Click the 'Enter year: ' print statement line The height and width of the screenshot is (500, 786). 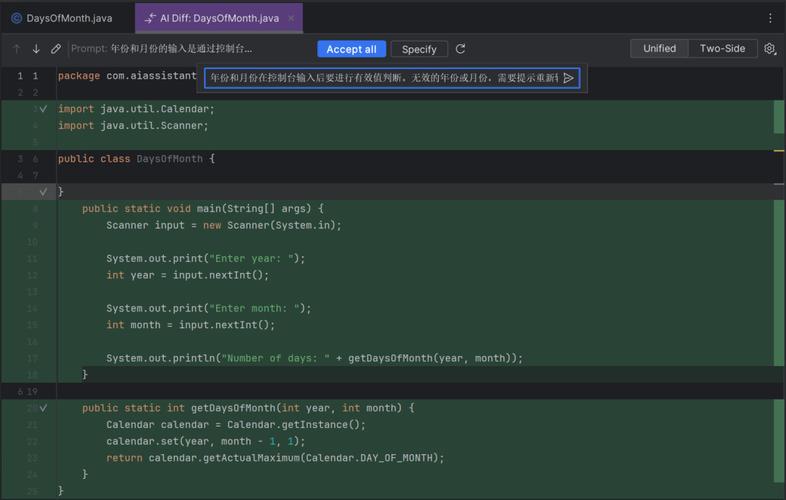click(x=206, y=258)
